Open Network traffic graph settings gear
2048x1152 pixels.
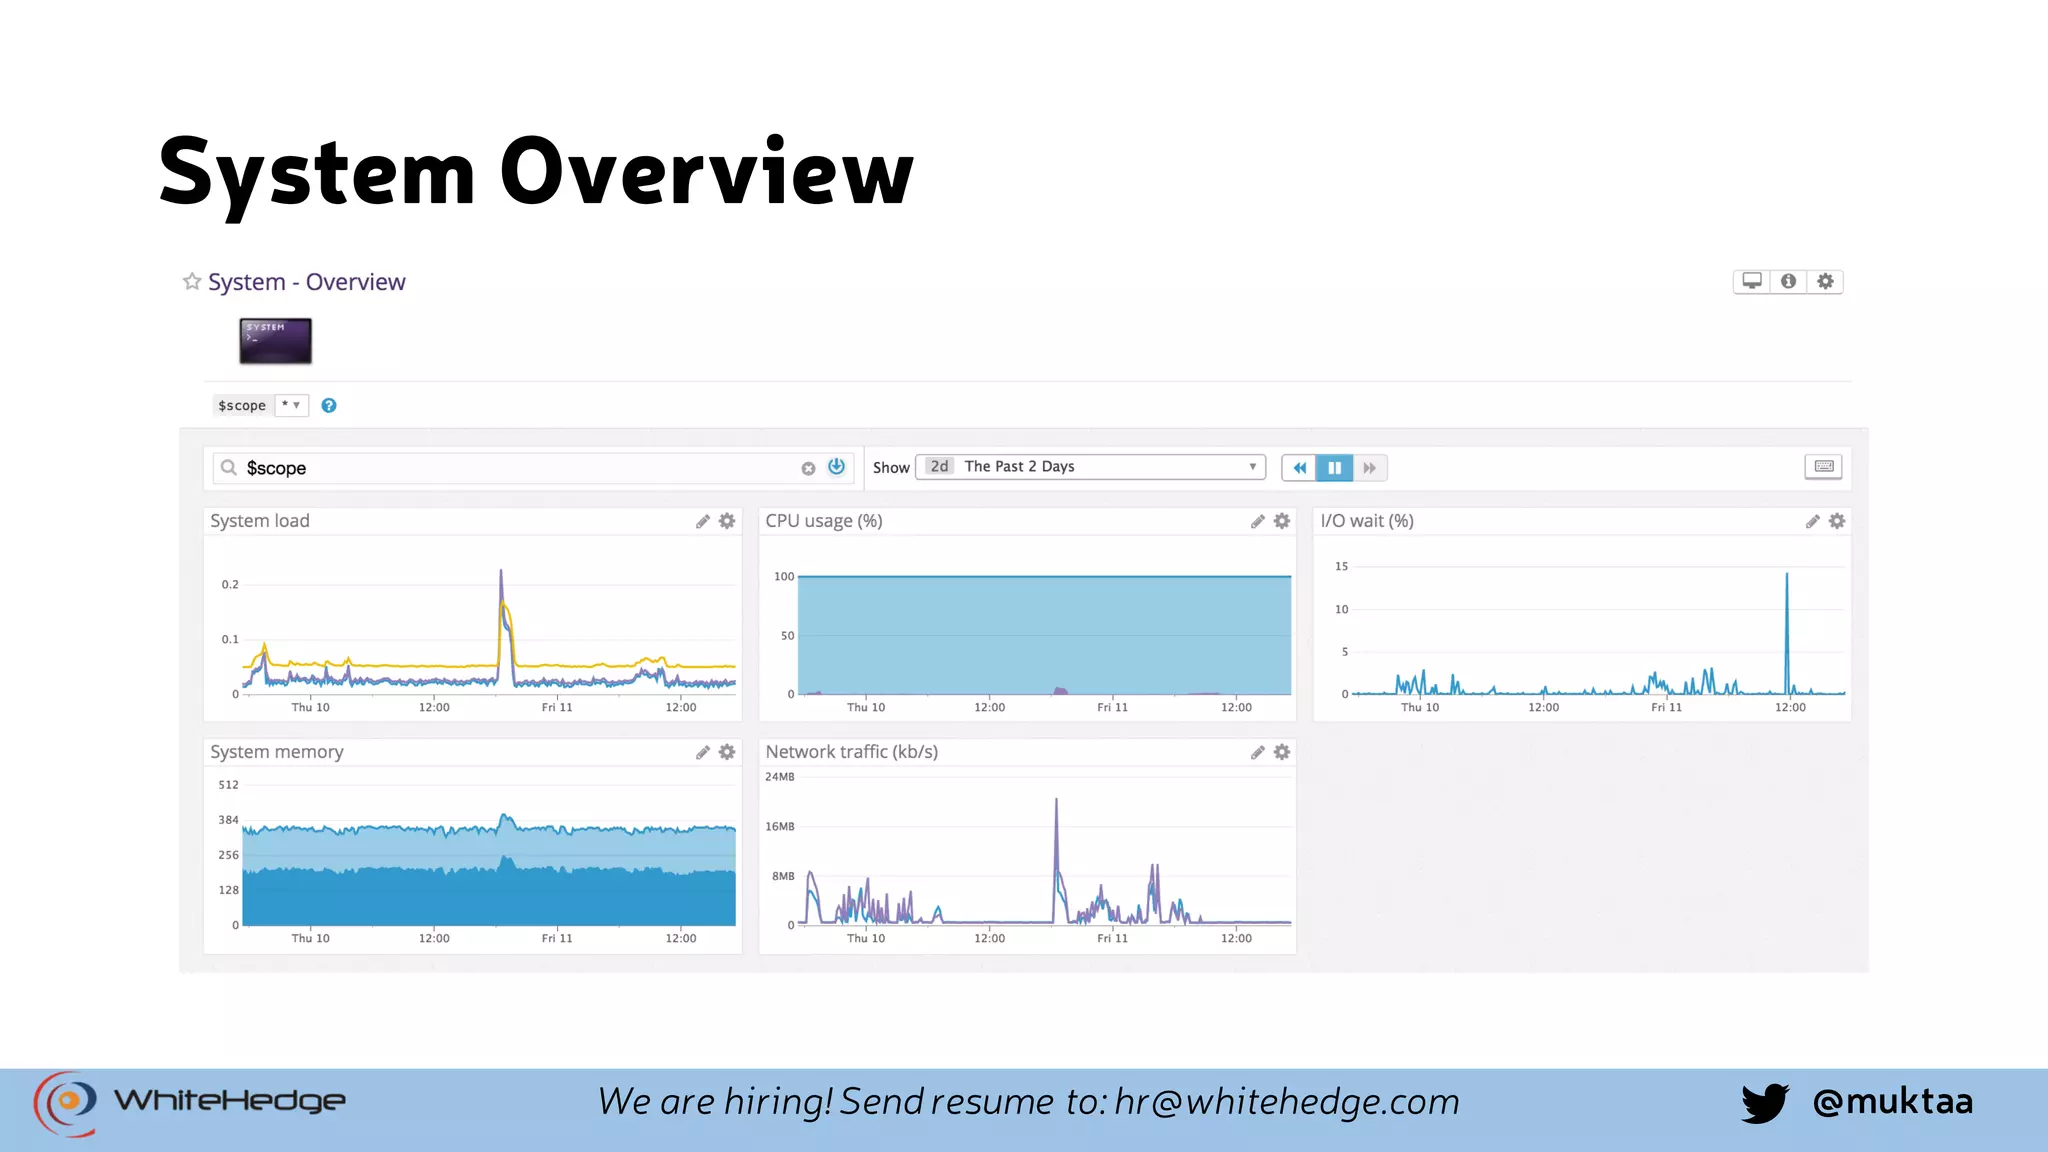[1282, 753]
